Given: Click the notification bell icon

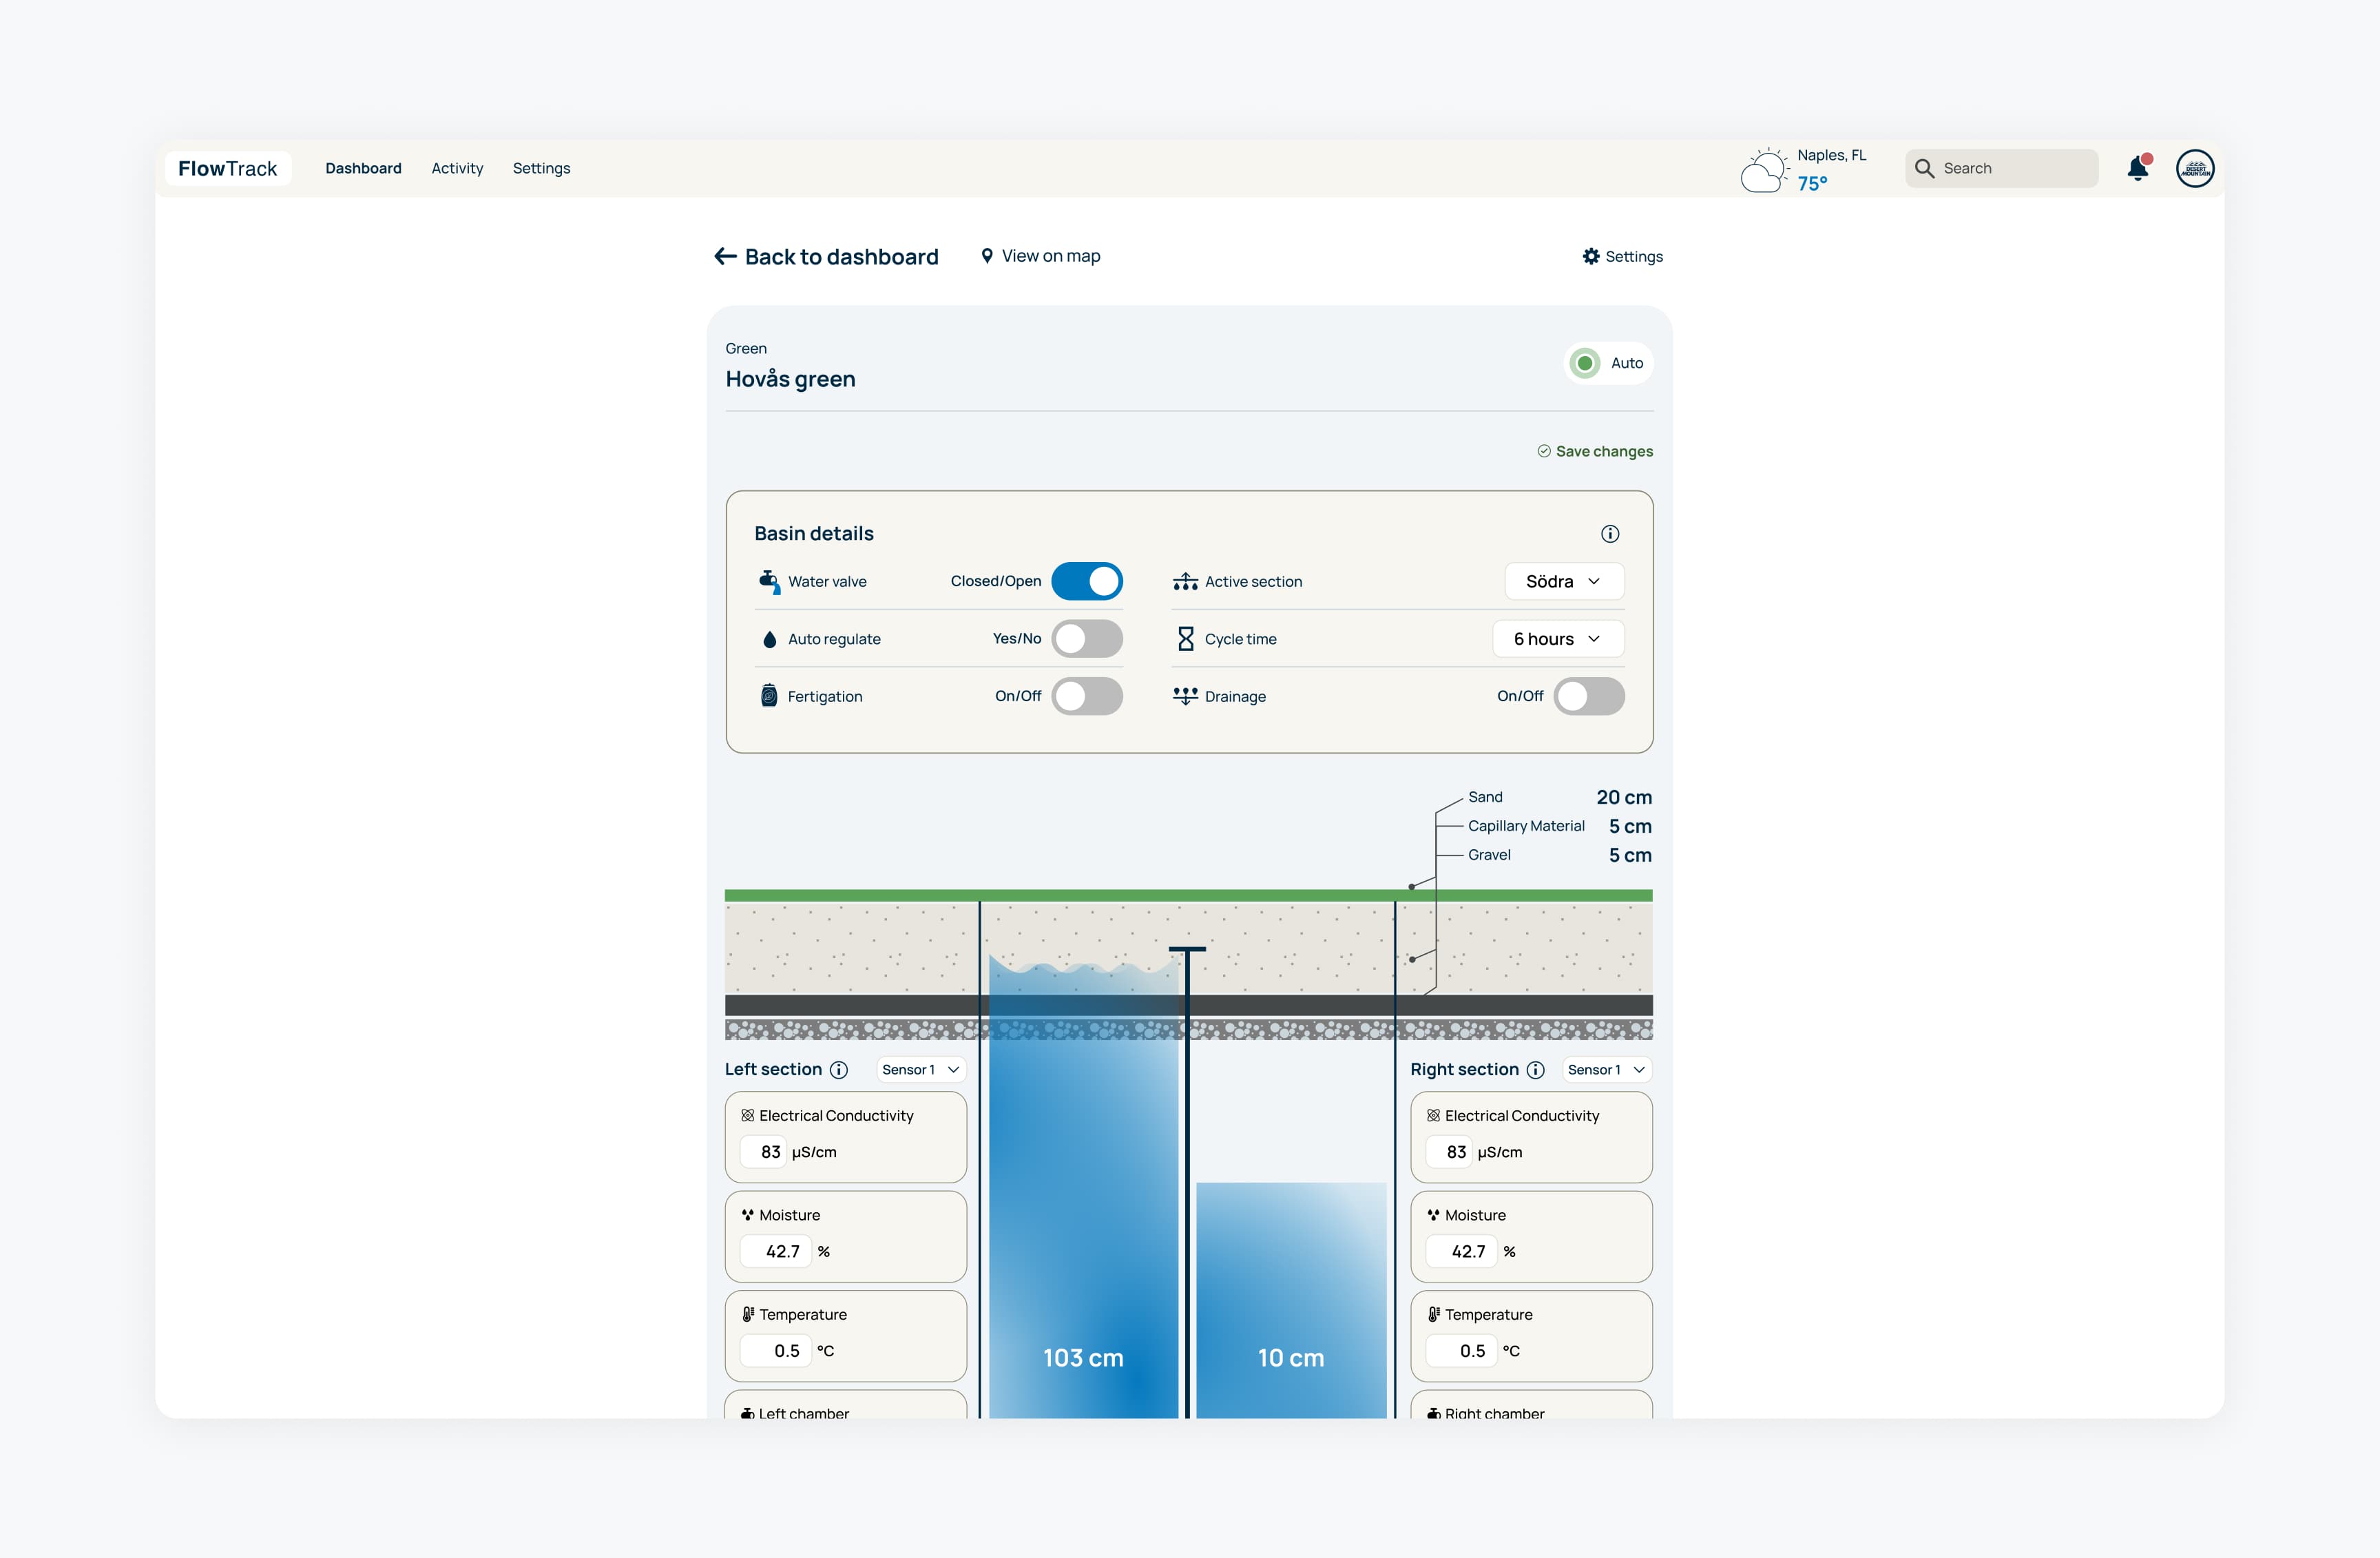Looking at the screenshot, I should pyautogui.click(x=2137, y=168).
